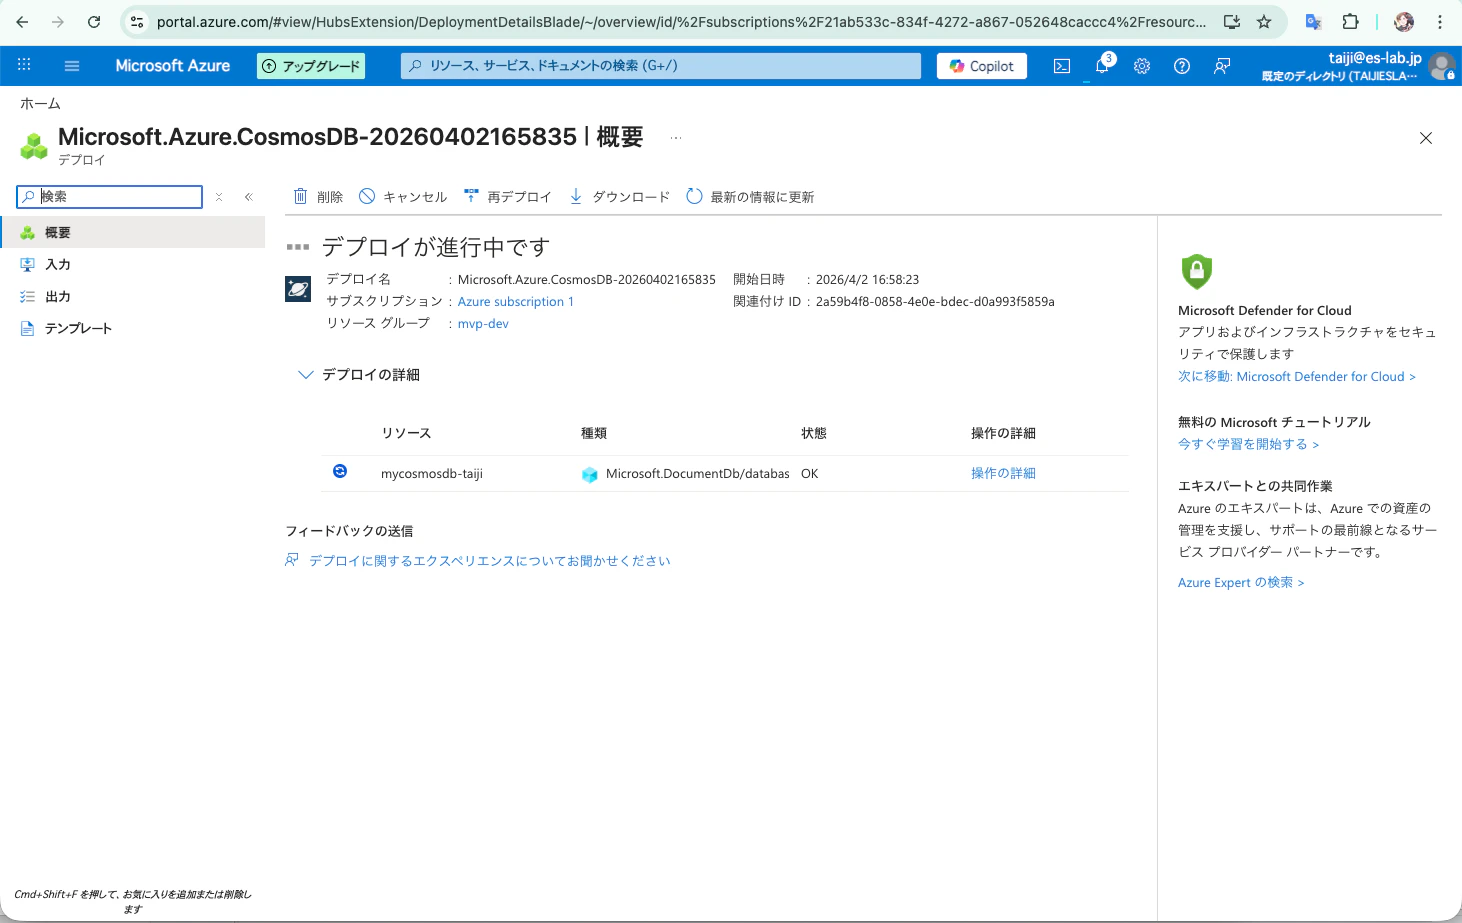Open the Azure subscription 1 link
The height and width of the screenshot is (923, 1462).
pyautogui.click(x=515, y=301)
